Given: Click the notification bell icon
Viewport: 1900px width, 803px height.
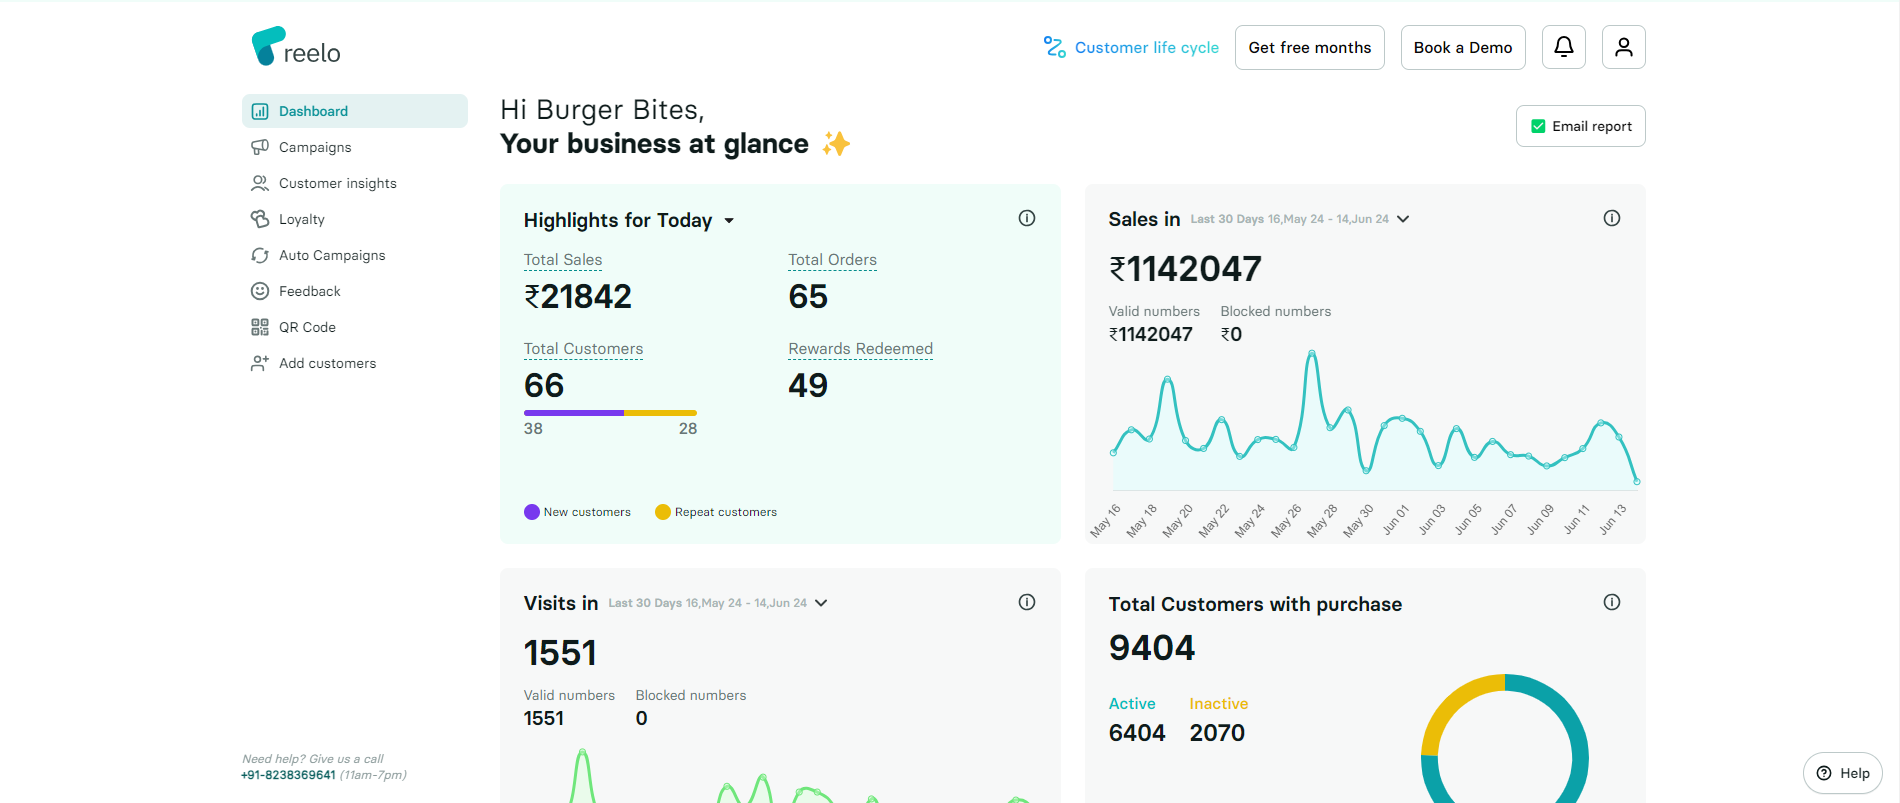Looking at the screenshot, I should (x=1563, y=47).
